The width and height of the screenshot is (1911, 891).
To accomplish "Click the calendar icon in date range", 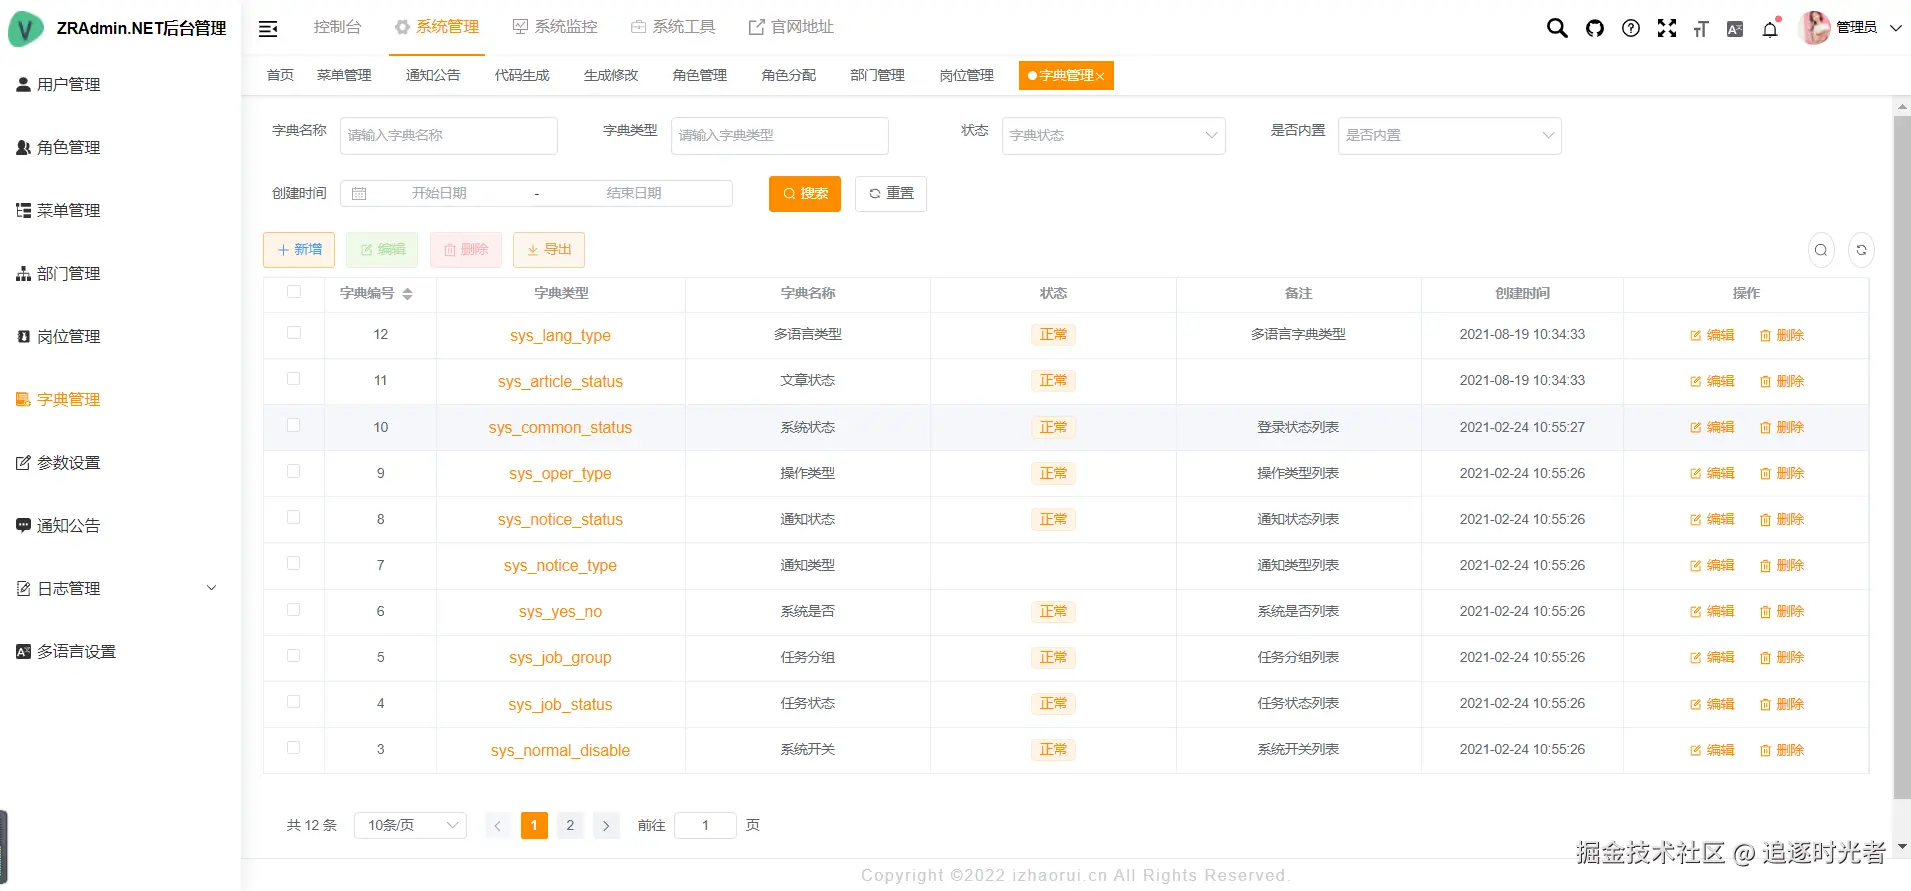I will tap(359, 193).
